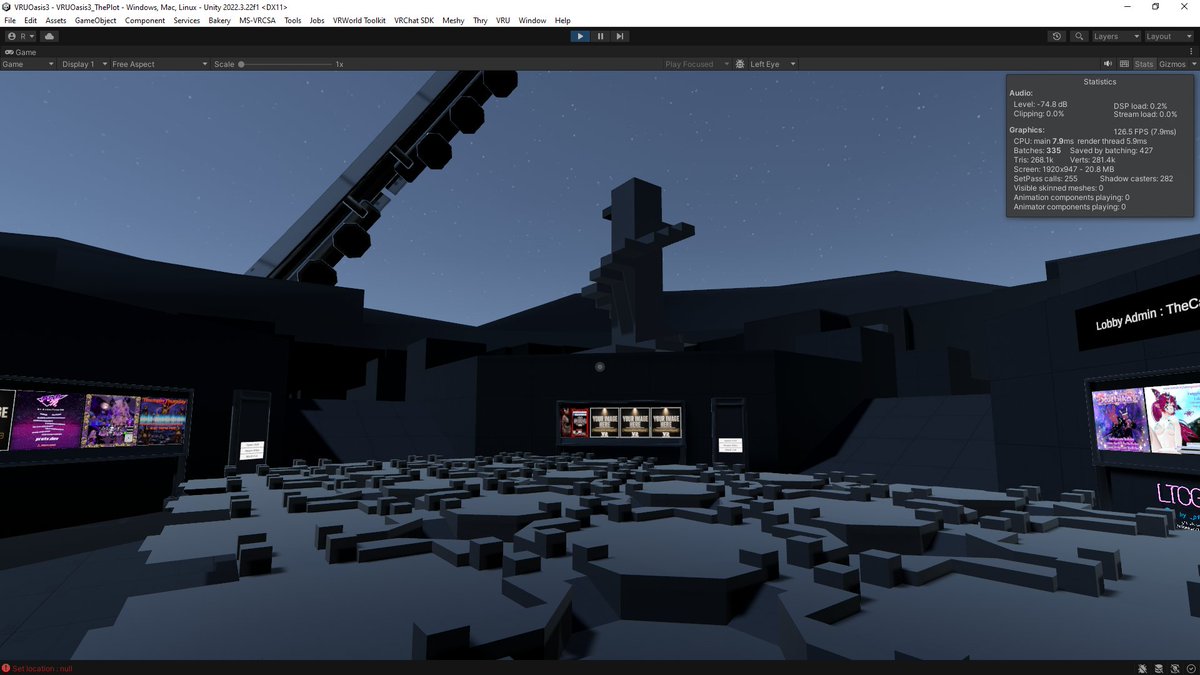This screenshot has width=1200, height=675.
Task: Toggle Mute Audio speaker icon
Action: 1107,64
